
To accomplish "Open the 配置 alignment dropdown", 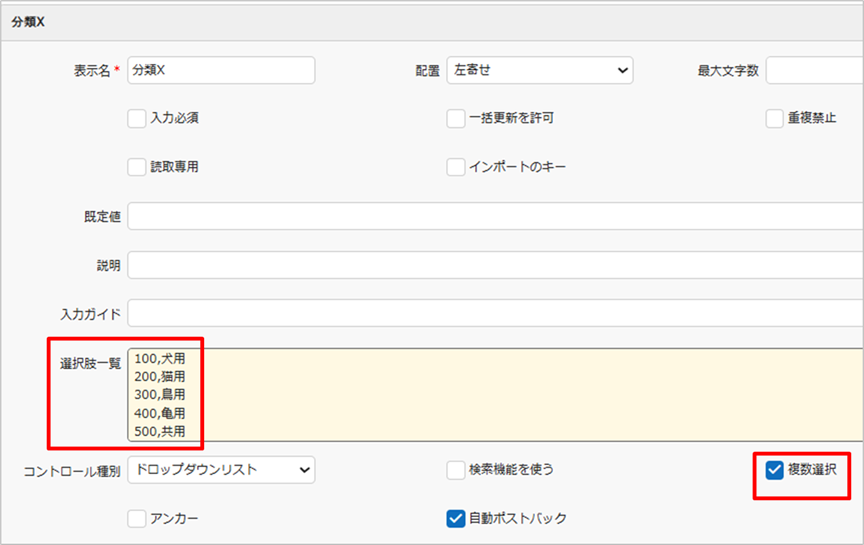I will pos(539,70).
